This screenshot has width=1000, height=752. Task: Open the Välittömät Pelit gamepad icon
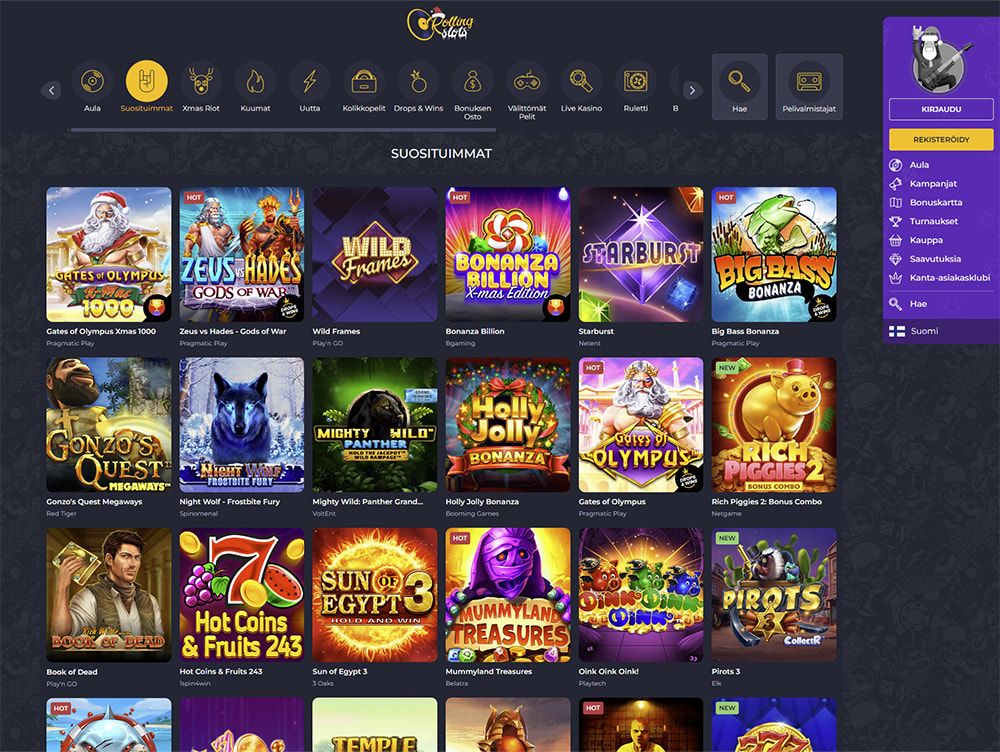click(x=527, y=82)
